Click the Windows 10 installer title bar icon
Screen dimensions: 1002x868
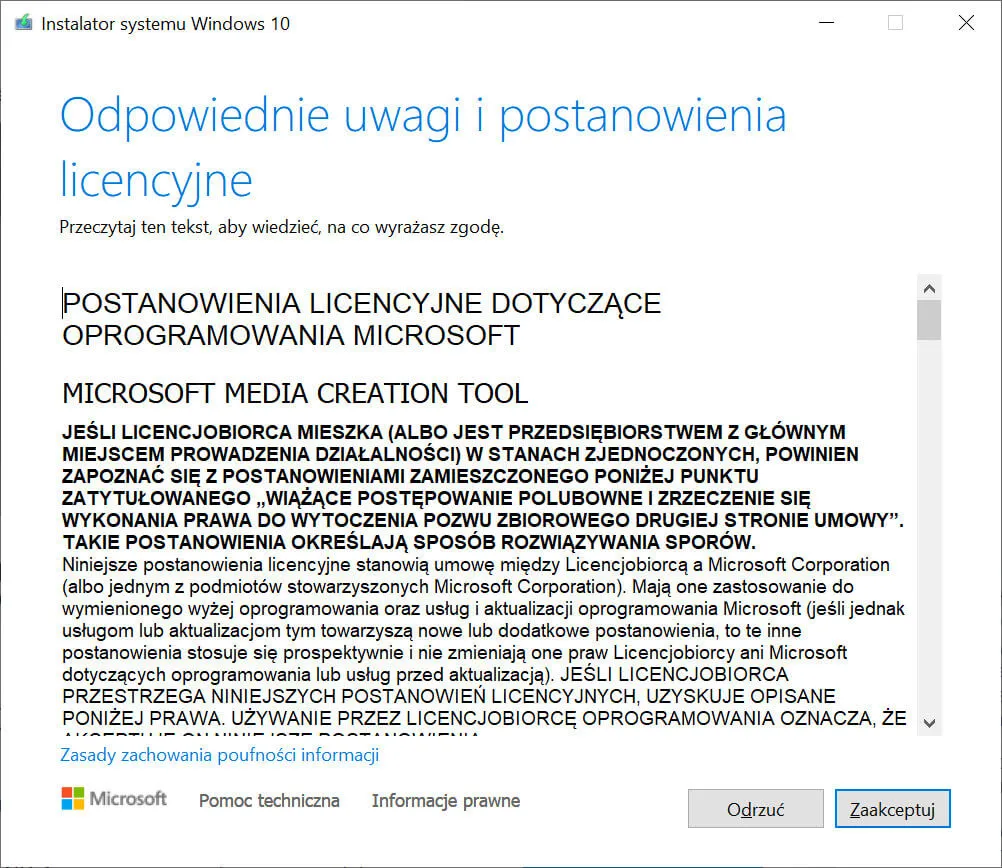22,23
